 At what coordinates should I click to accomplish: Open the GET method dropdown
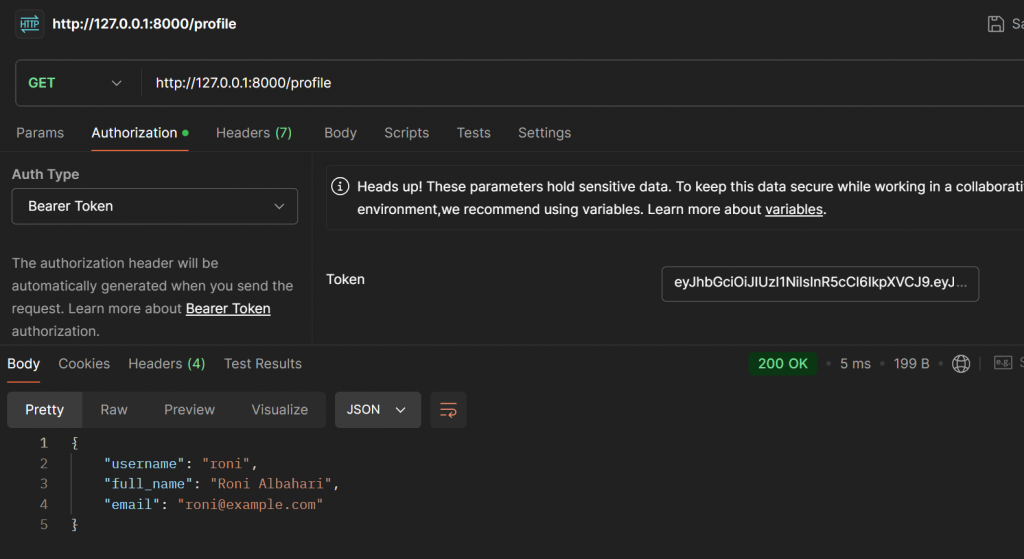pyautogui.click(x=75, y=83)
